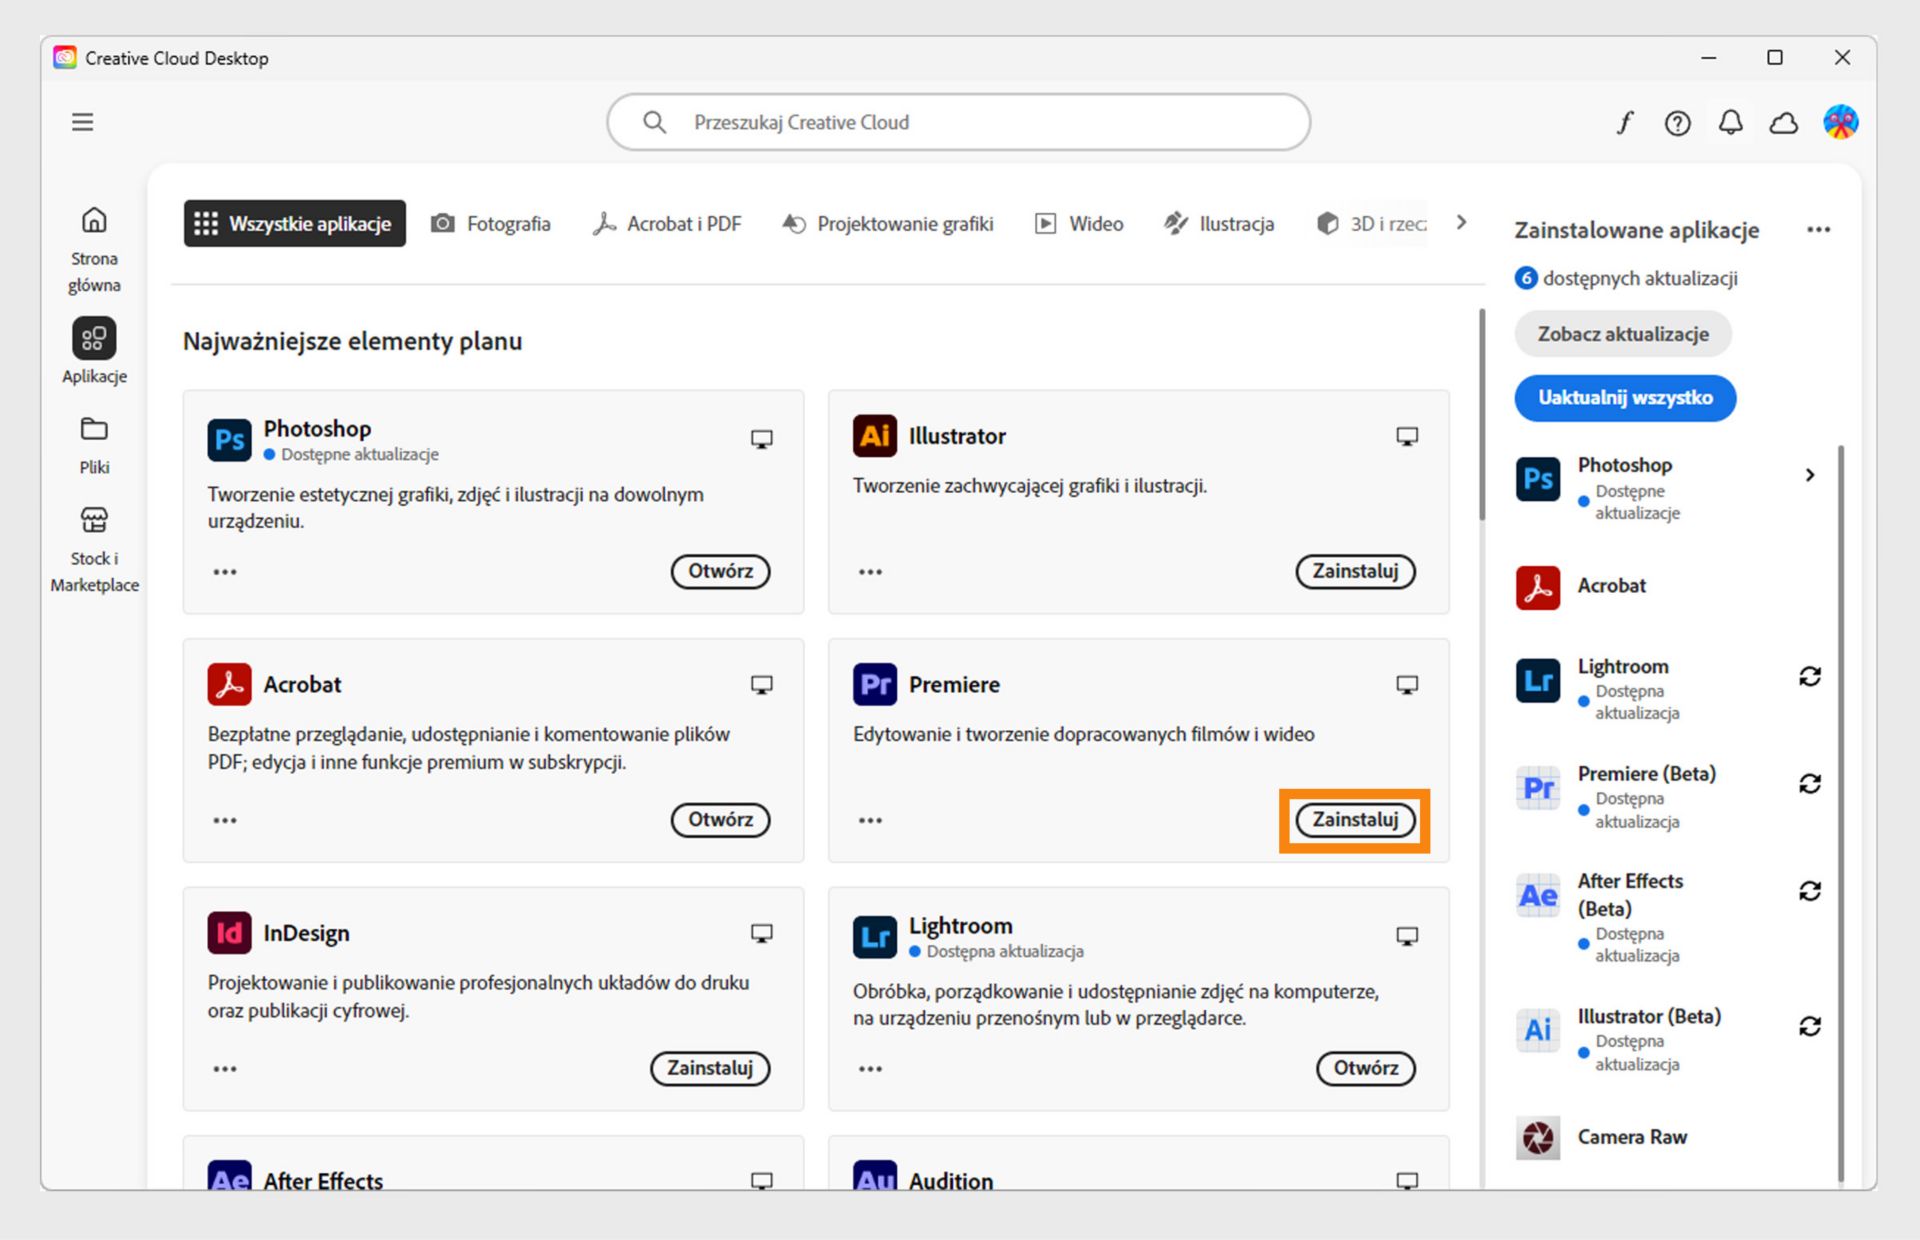This screenshot has width=1920, height=1240.
Task: Open more options on InDesign card
Action: [x=225, y=1069]
